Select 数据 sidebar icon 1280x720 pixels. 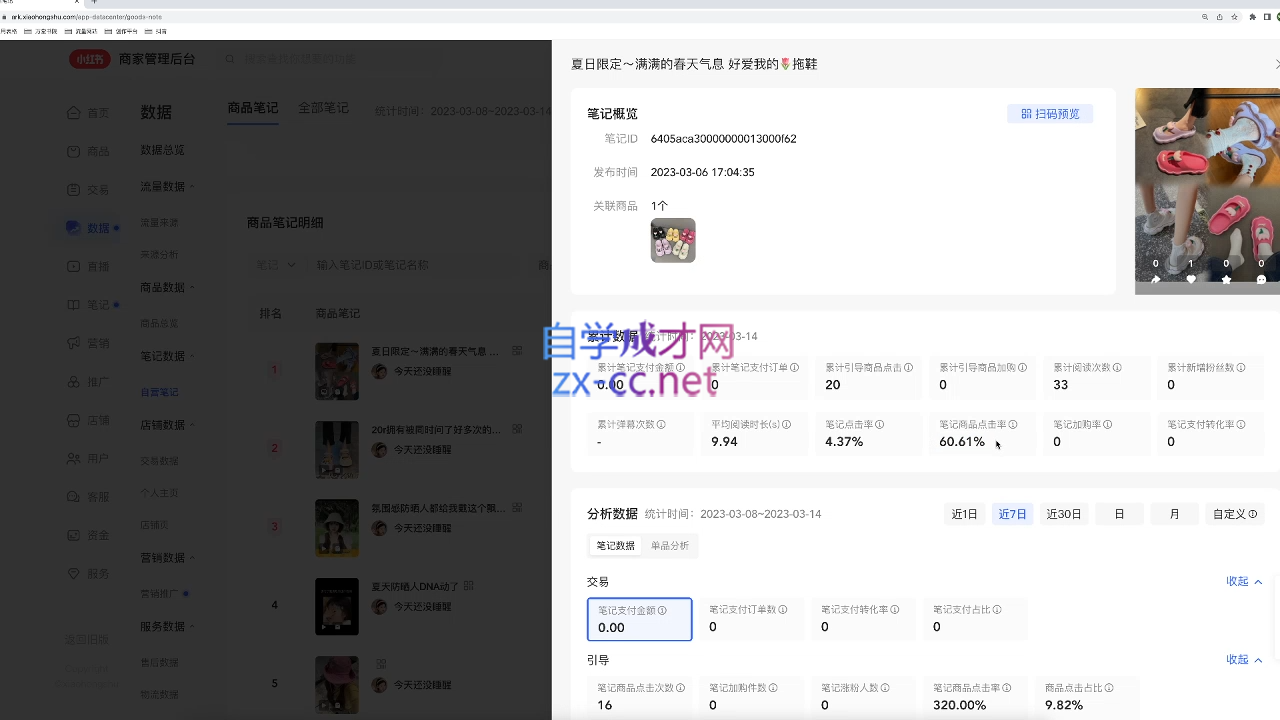(74, 228)
